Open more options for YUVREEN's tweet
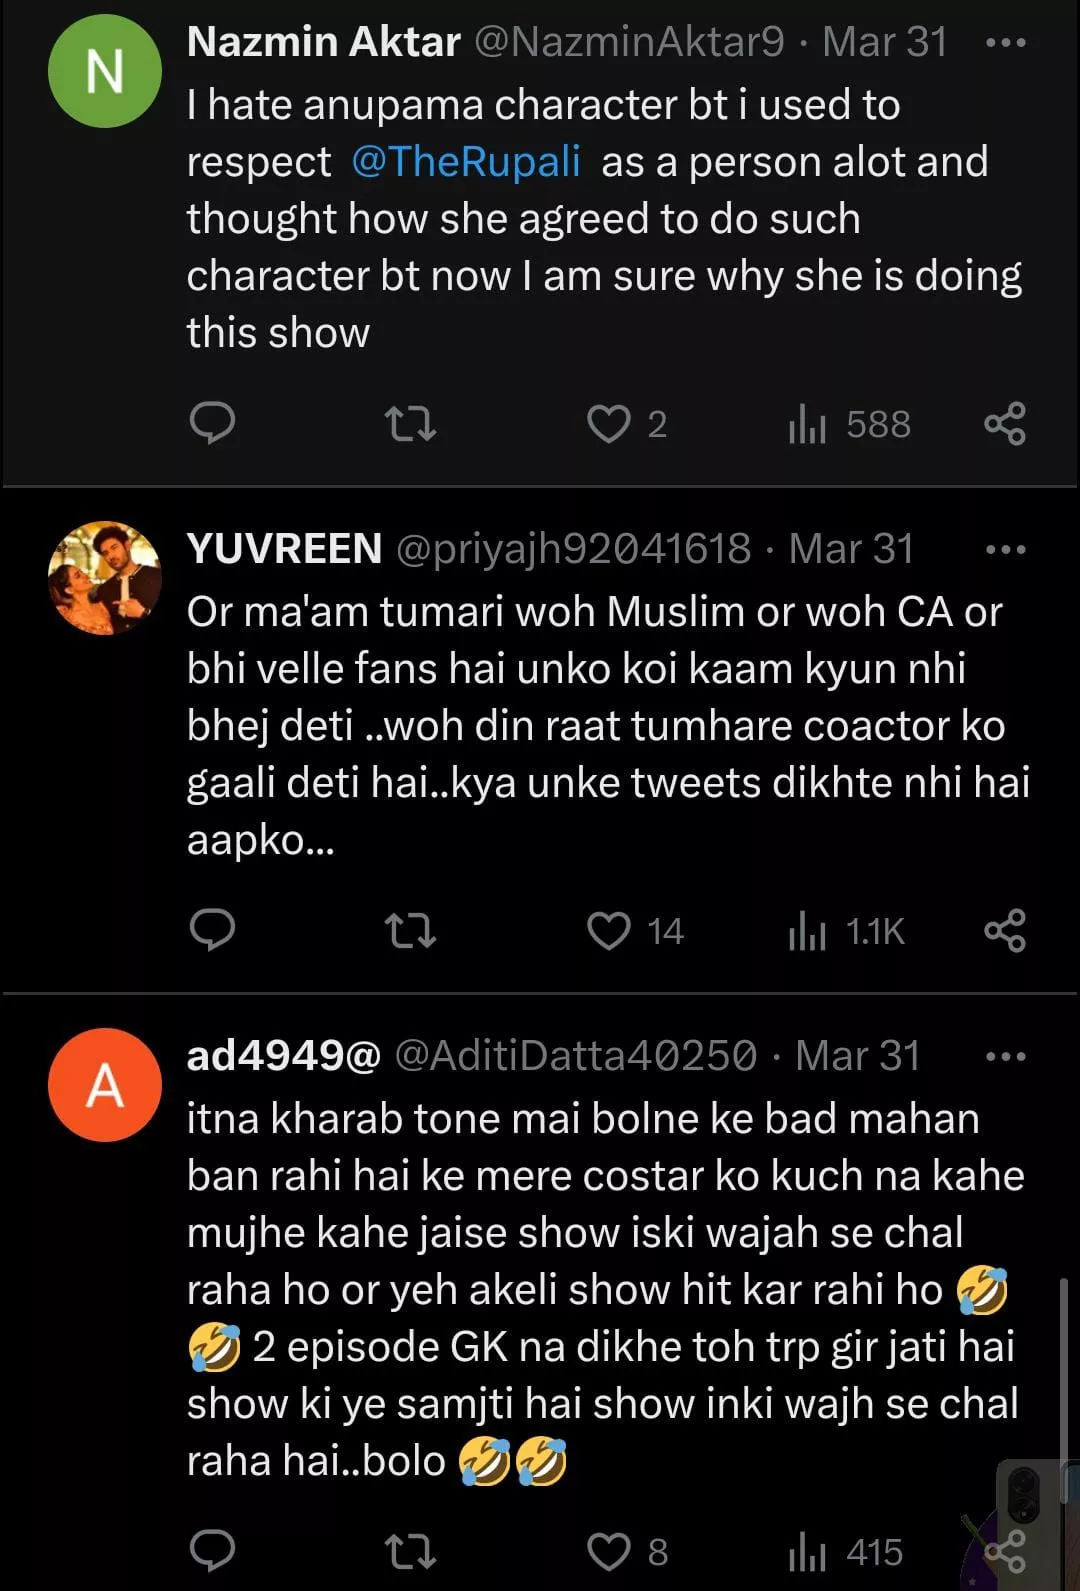 pyautogui.click(x=1004, y=549)
